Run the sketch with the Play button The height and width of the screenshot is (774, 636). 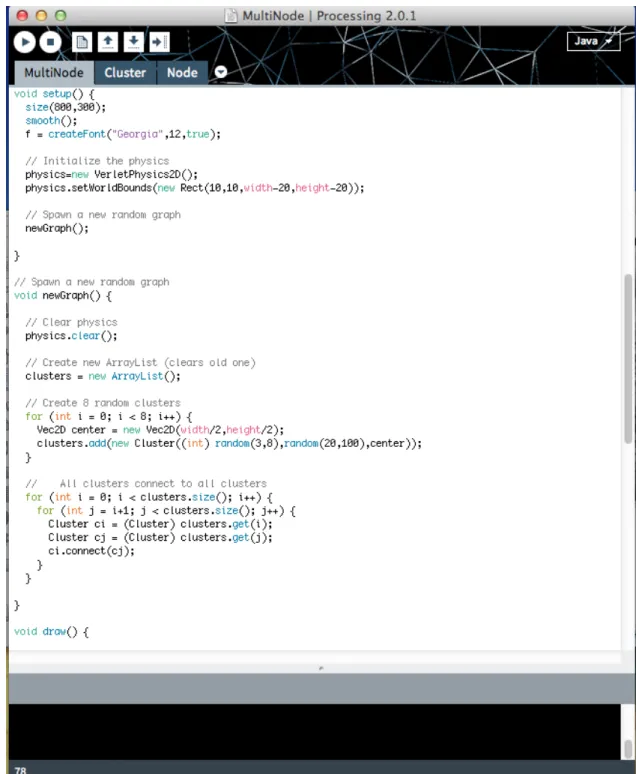coord(25,42)
